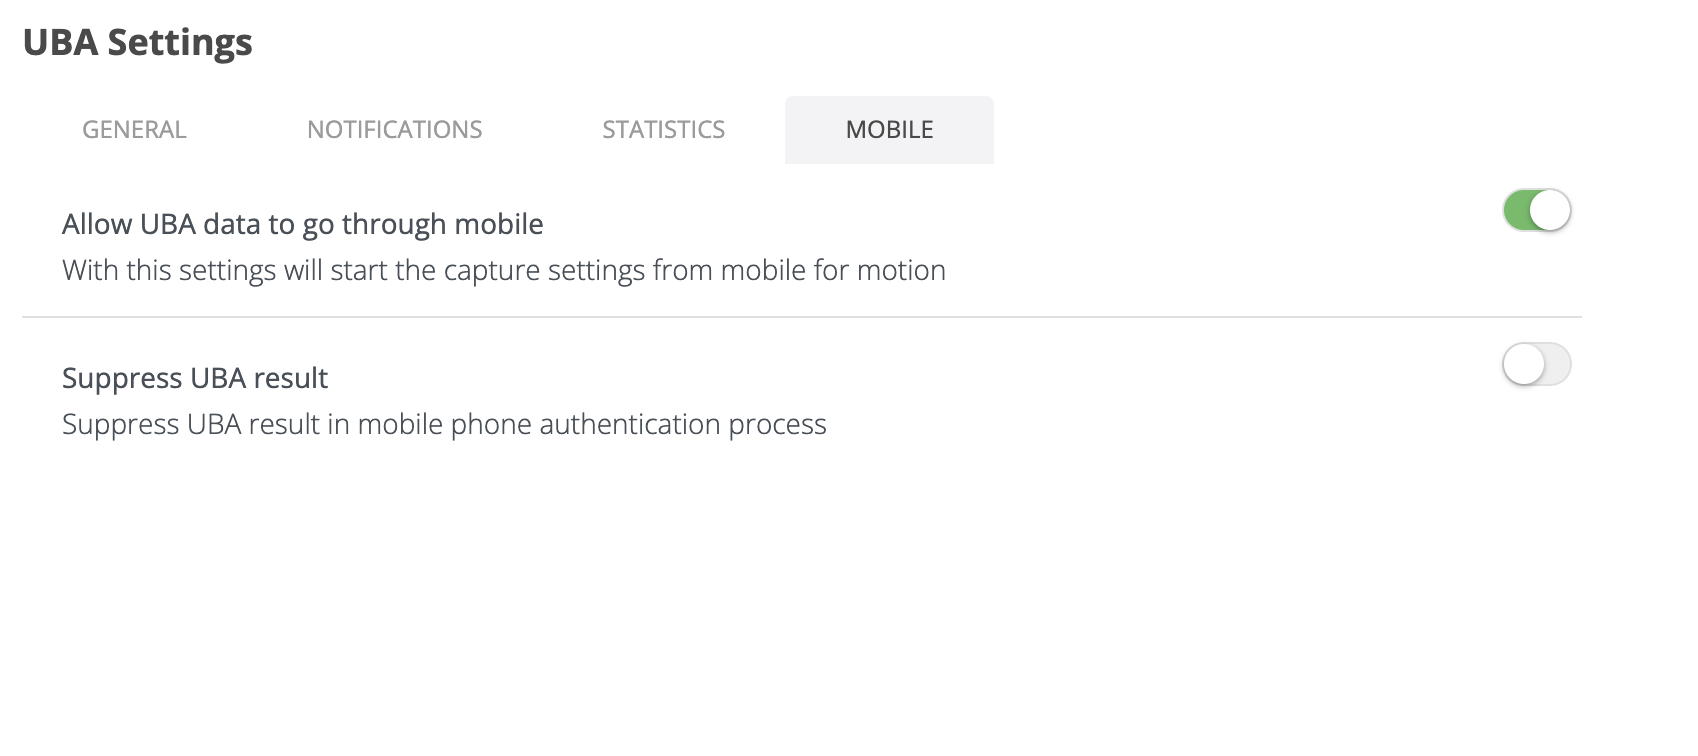This screenshot has height=756, width=1698.
Task: Select the suppress authentication description text
Action: (444, 424)
